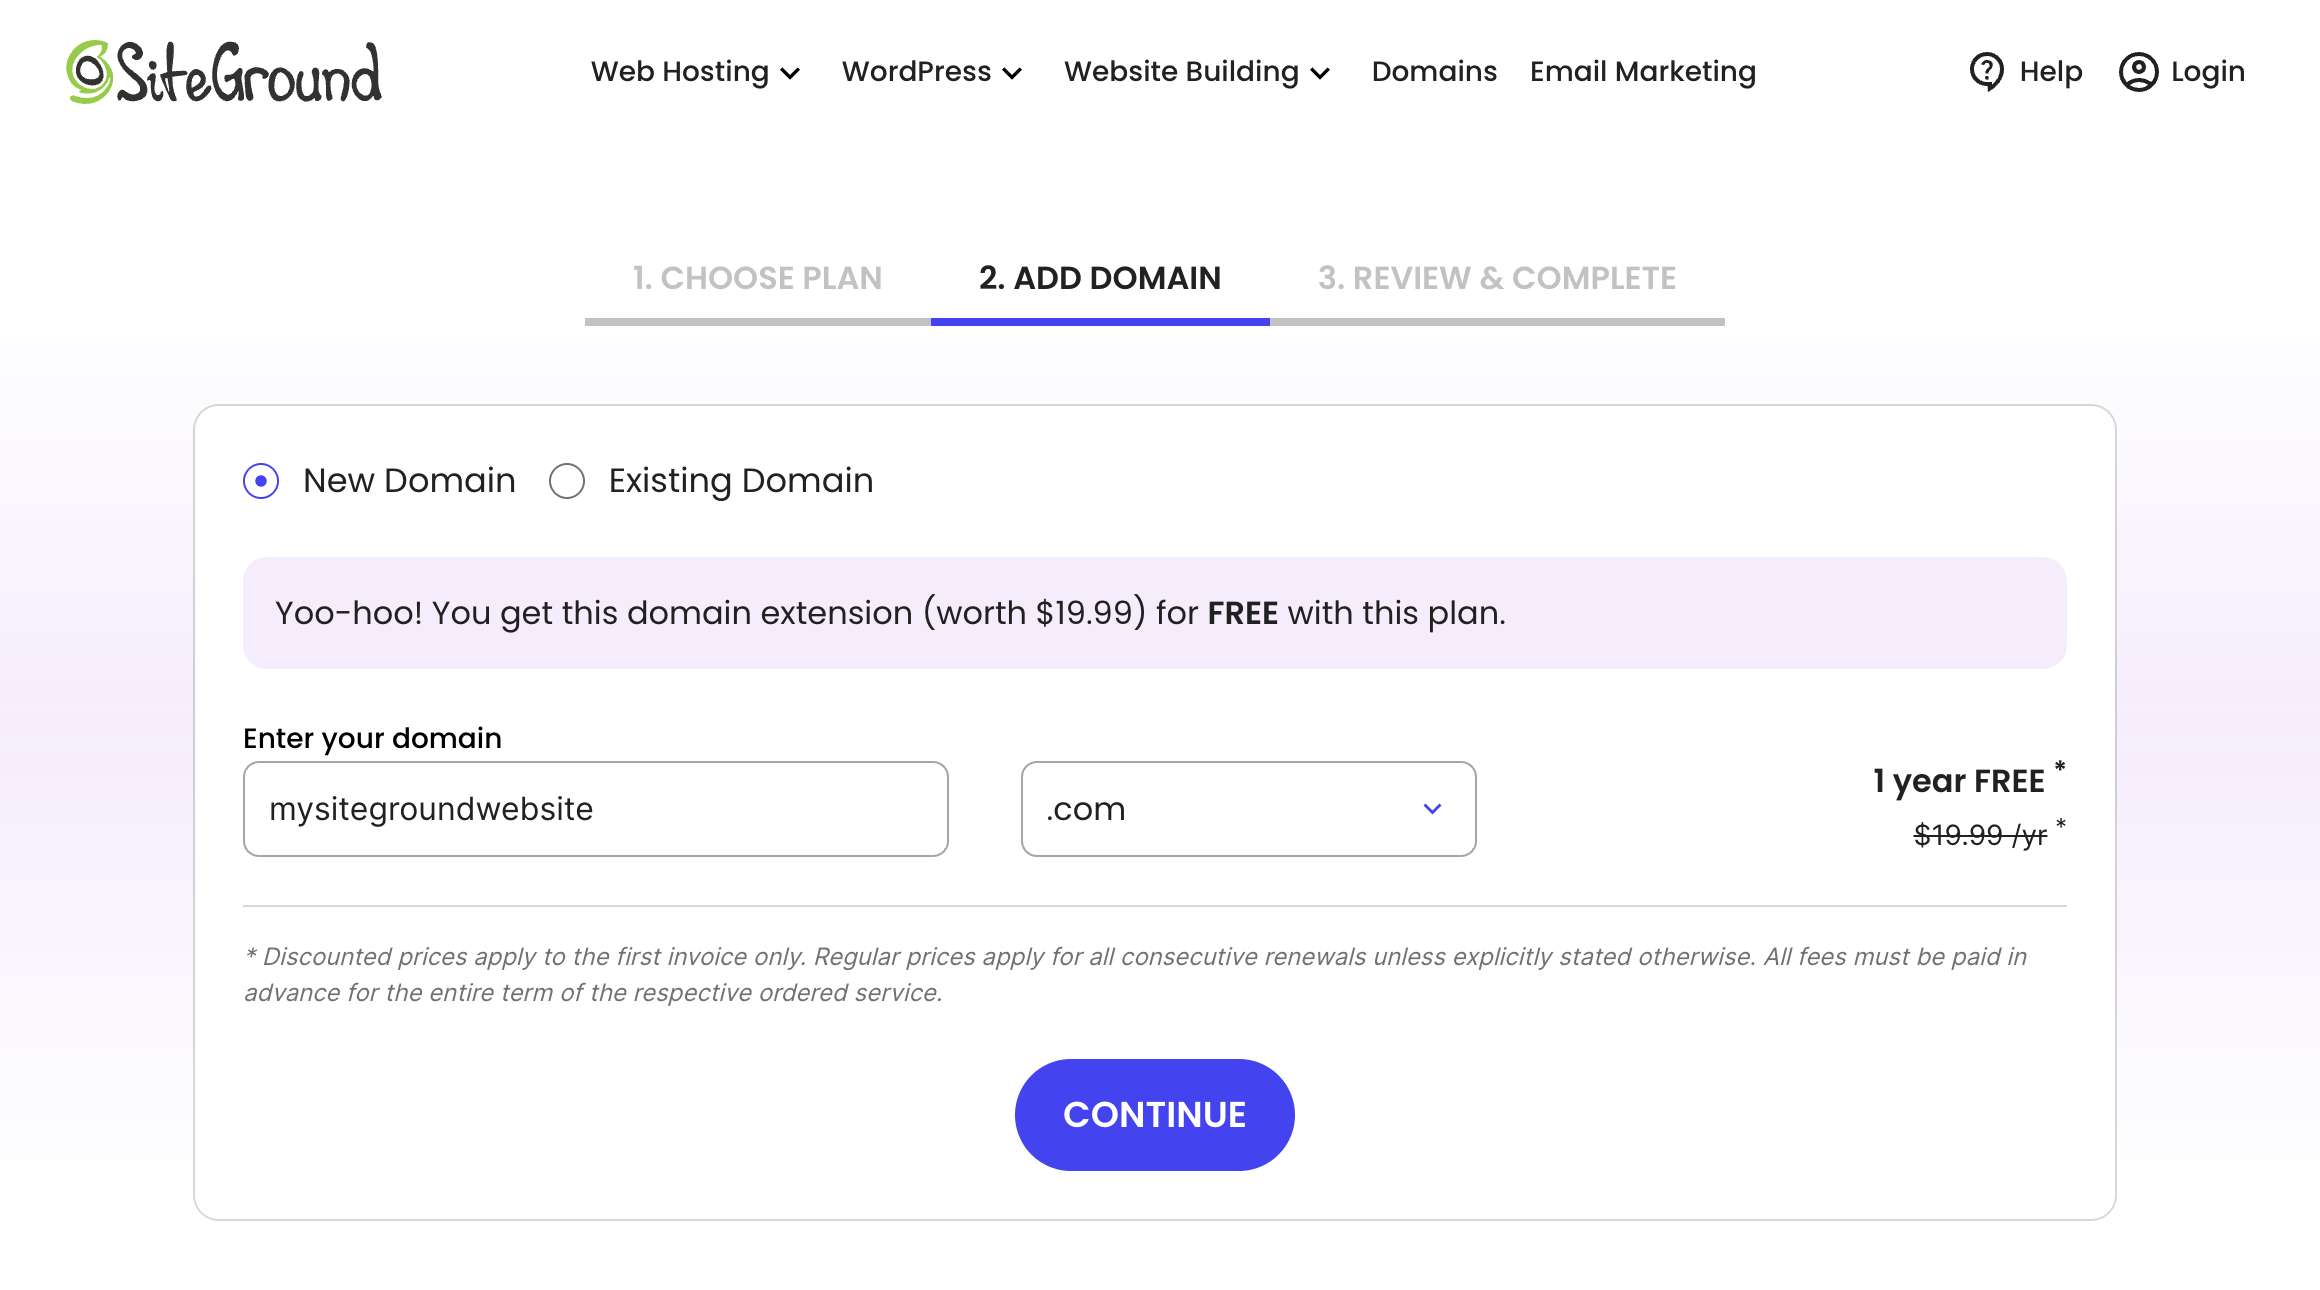Choose the Existing Domain label option
The height and width of the screenshot is (1290, 2320).
click(740, 481)
